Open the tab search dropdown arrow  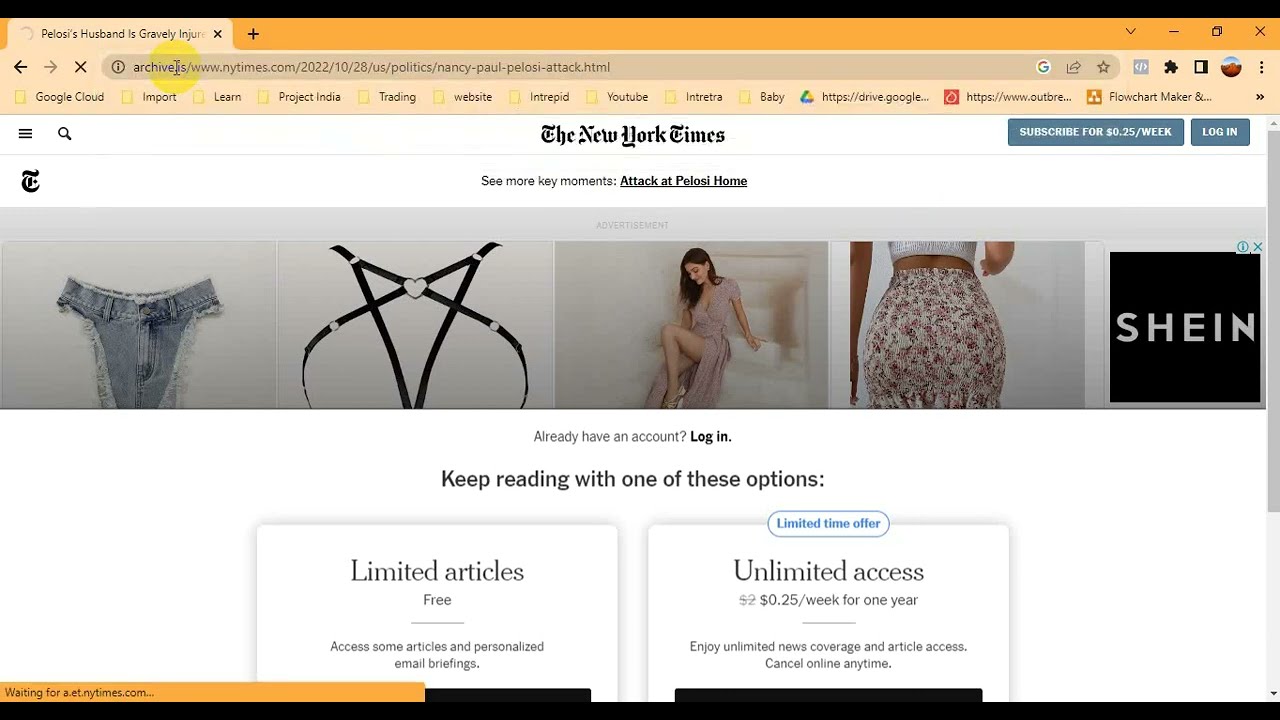pyautogui.click(x=1130, y=32)
